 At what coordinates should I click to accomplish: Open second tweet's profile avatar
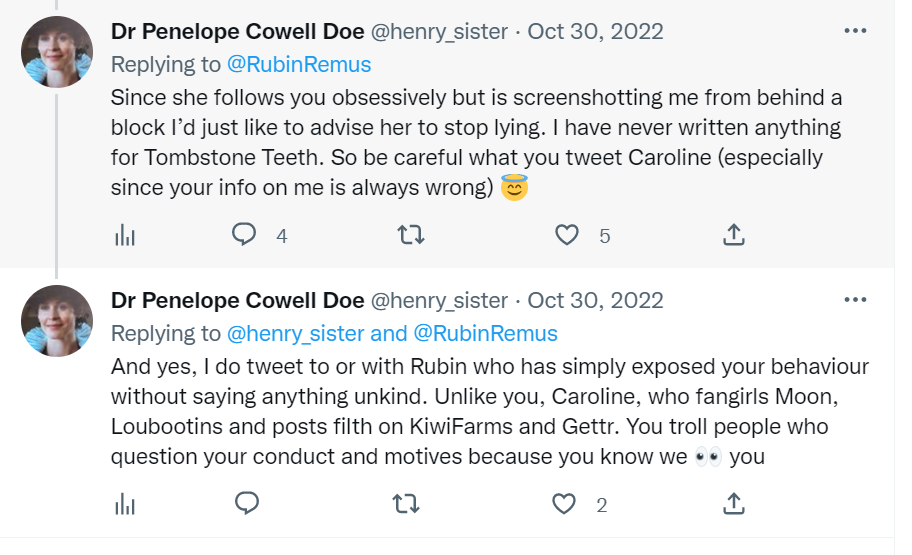57,320
